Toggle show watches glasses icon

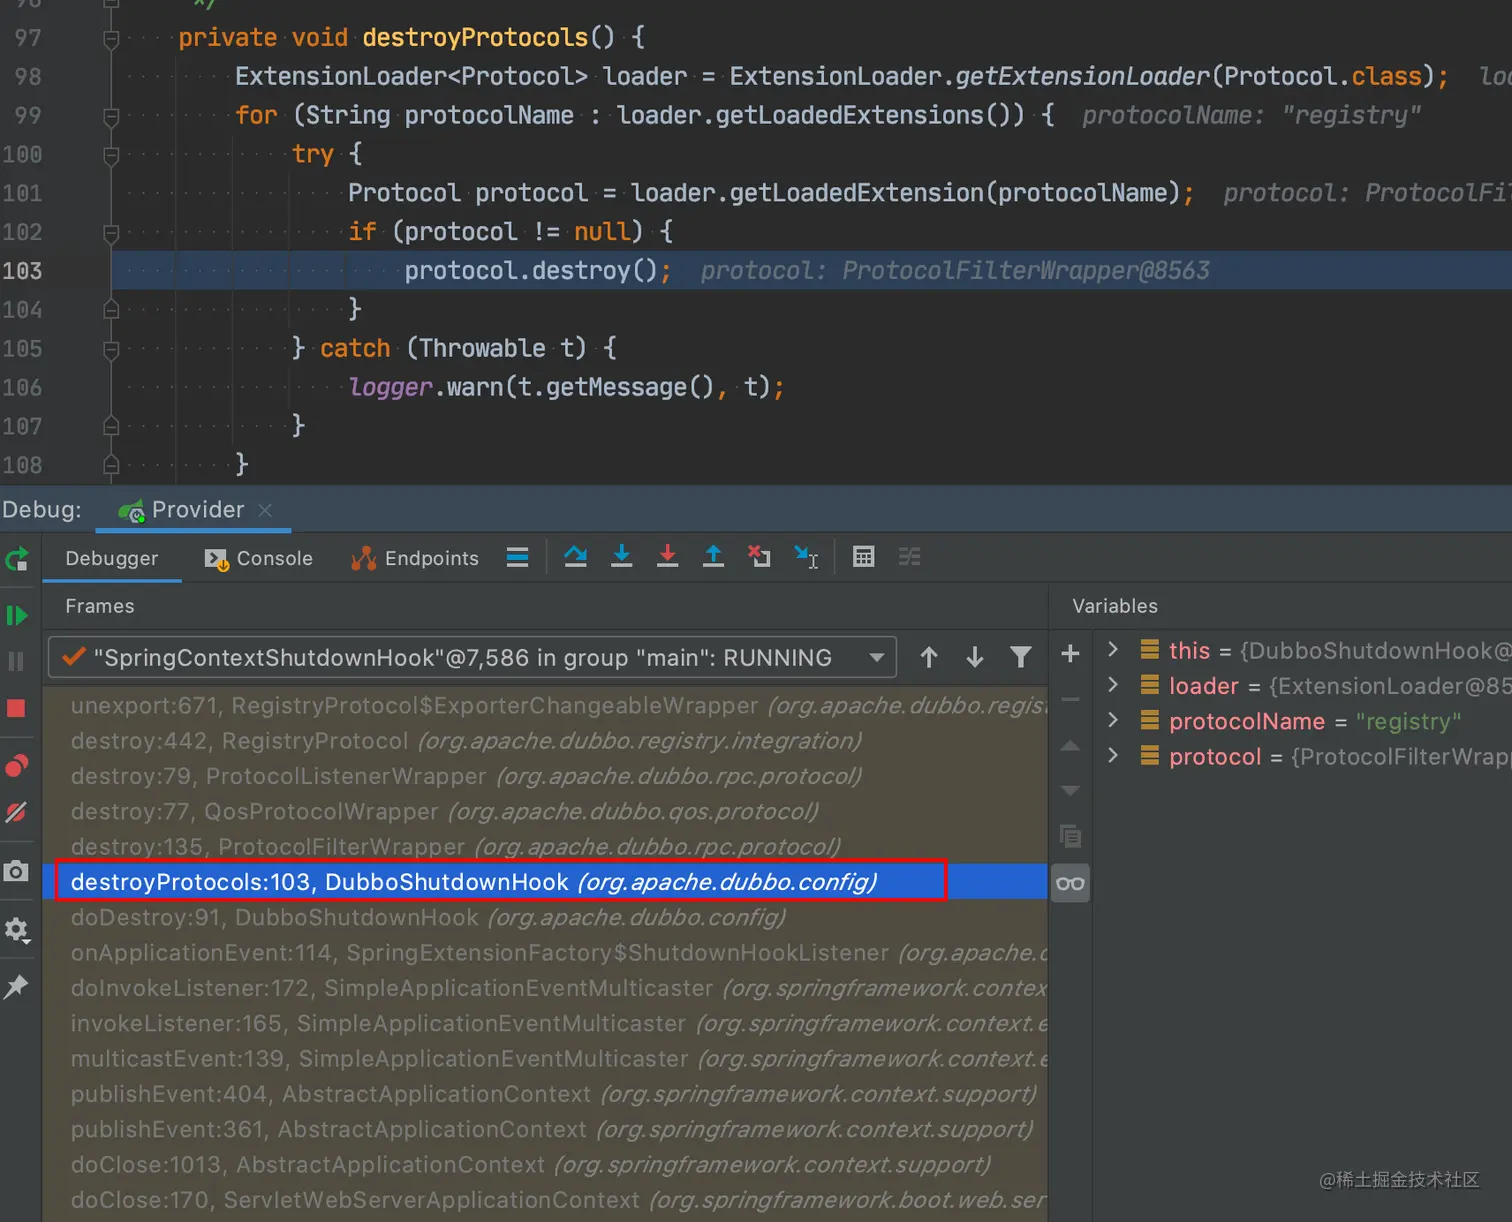click(x=1070, y=883)
